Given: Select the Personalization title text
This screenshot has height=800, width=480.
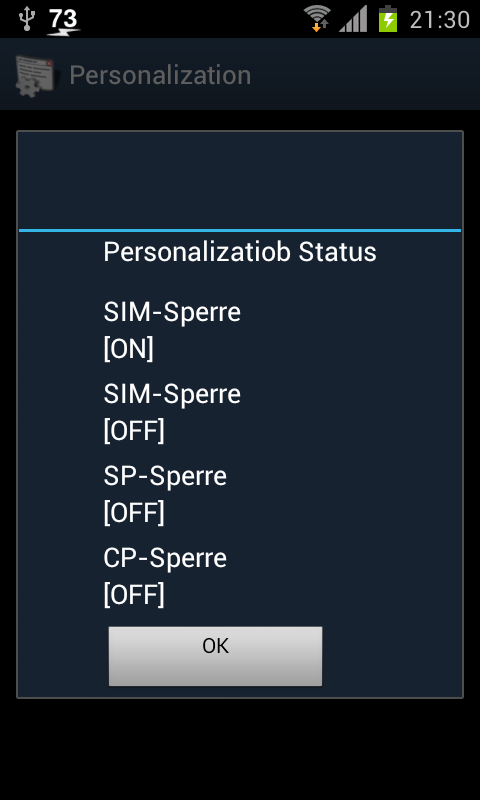Looking at the screenshot, I should point(160,76).
